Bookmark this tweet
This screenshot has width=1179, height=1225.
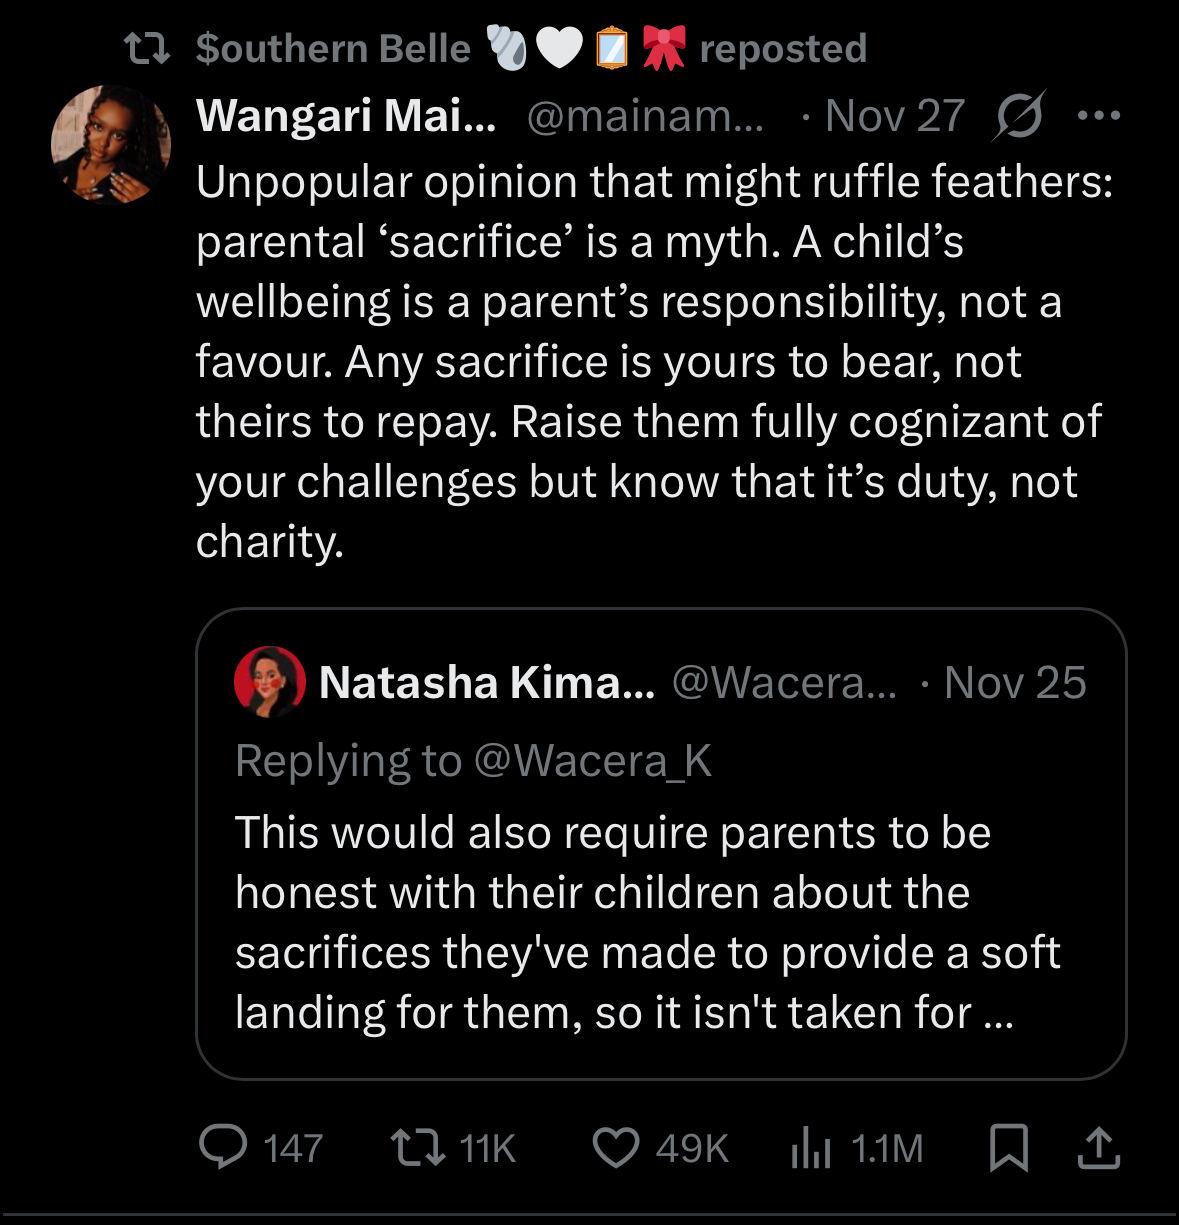(1008, 1147)
